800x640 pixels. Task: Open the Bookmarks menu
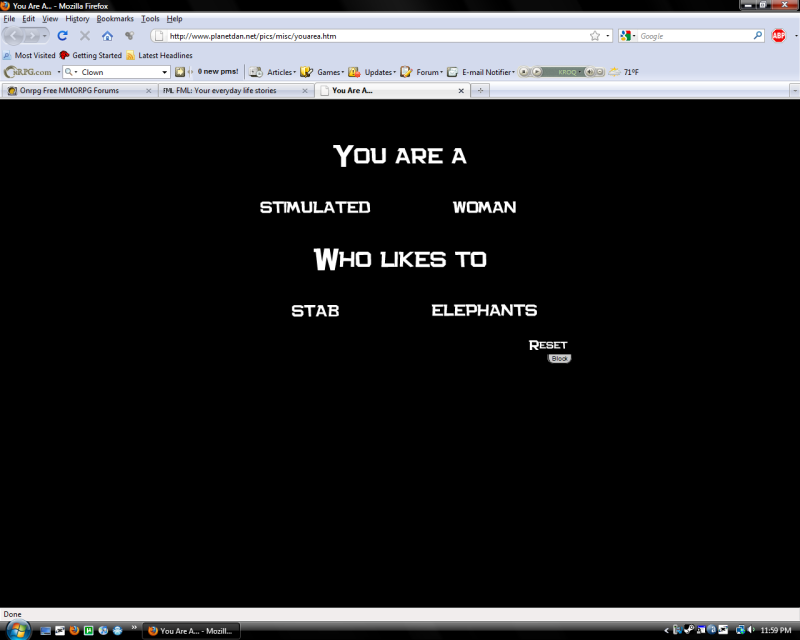115,19
